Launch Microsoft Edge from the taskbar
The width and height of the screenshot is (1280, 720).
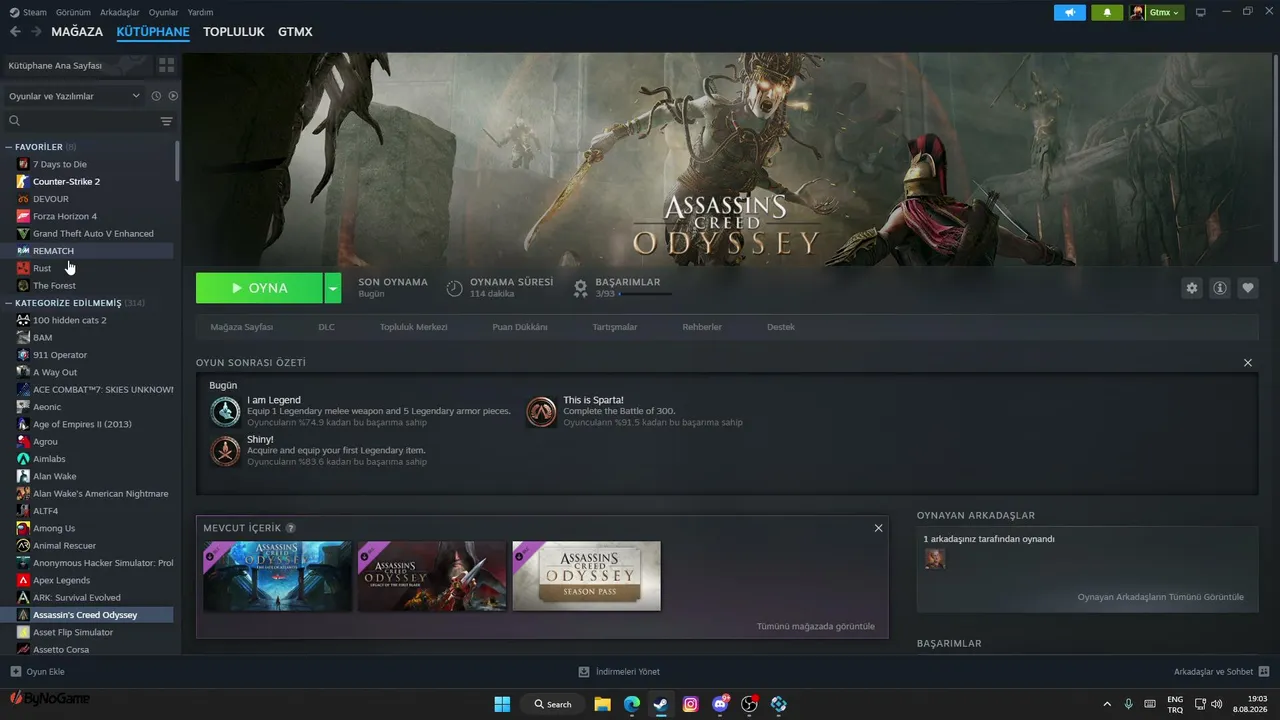(632, 704)
